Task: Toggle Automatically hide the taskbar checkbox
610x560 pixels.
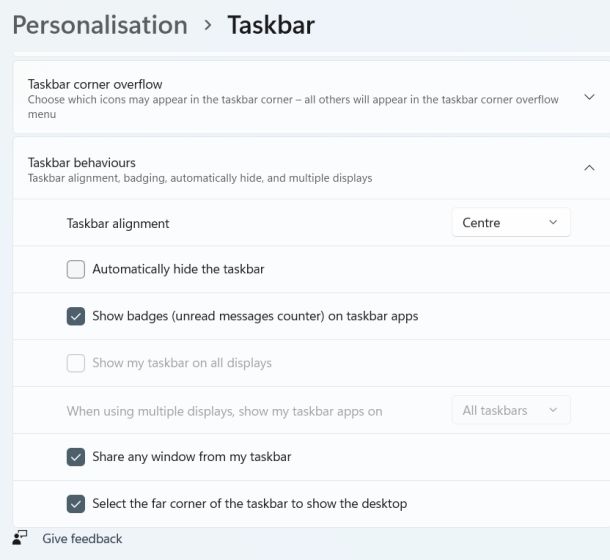Action: pyautogui.click(x=76, y=269)
